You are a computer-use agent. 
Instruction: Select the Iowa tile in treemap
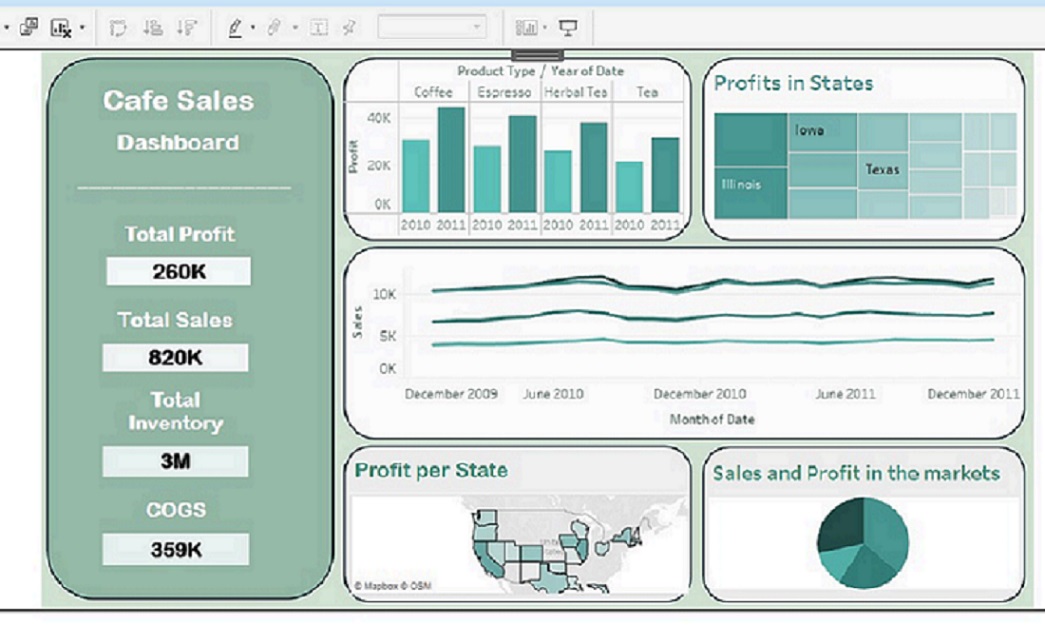tap(822, 132)
